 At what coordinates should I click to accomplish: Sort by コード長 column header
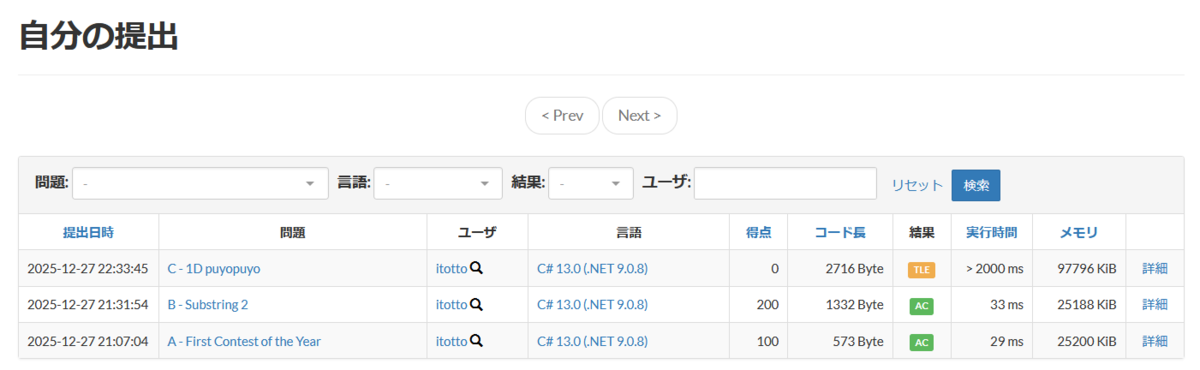840,232
